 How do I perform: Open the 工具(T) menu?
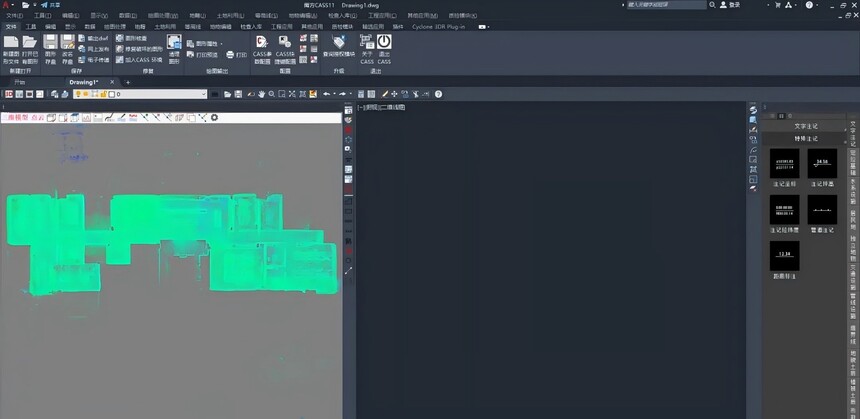click(43, 15)
